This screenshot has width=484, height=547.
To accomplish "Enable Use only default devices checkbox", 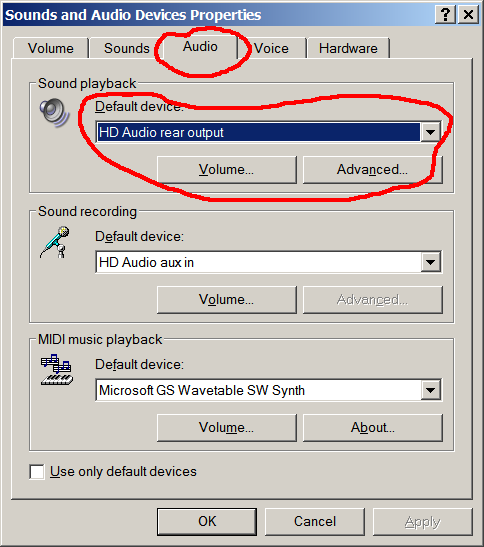I will coord(37,472).
